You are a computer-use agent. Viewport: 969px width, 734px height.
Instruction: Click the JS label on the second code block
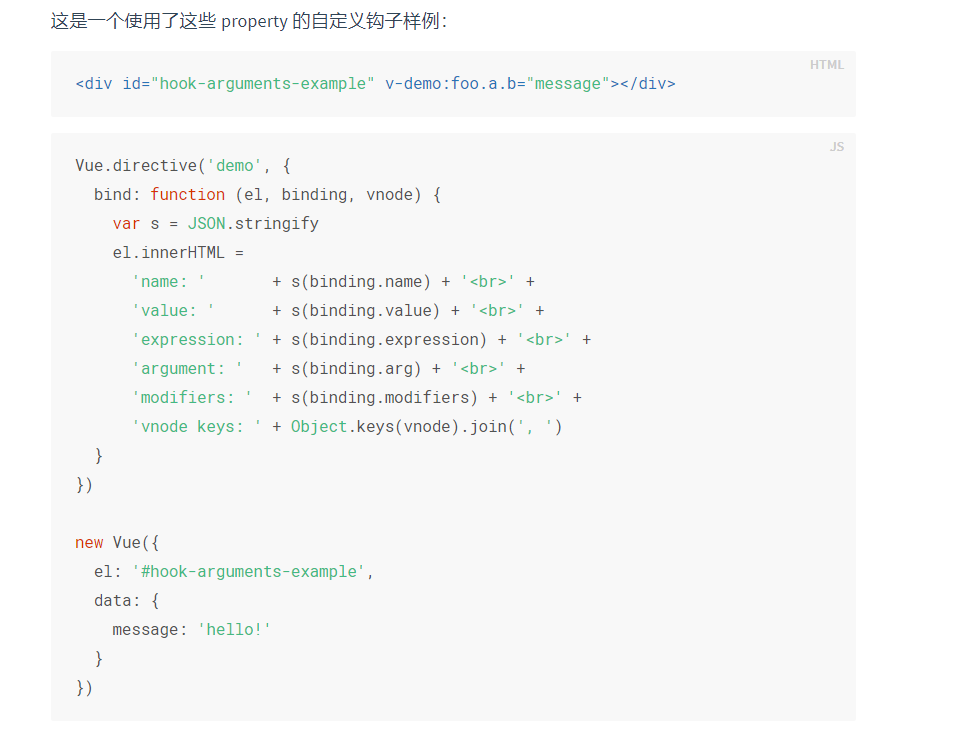coord(836,147)
